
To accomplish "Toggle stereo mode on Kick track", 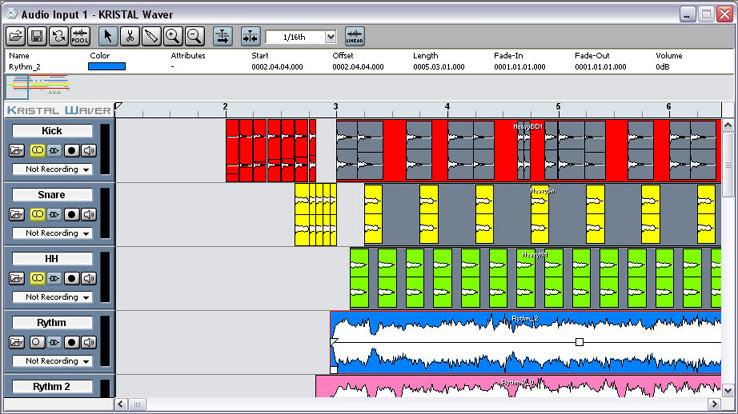I will click(36, 151).
